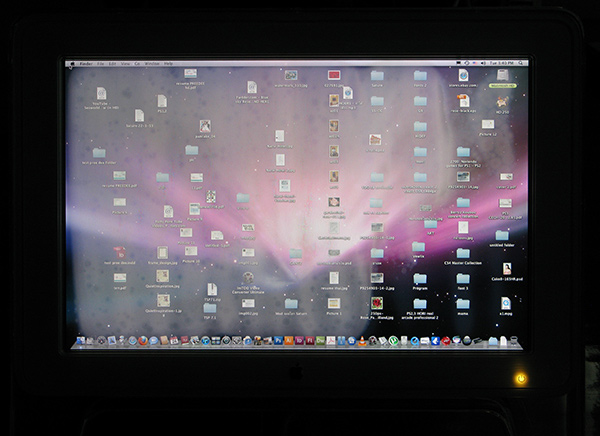Launch QuickTime Player from the Dock
Viewport: 600px width, 436px height.
coord(415,340)
